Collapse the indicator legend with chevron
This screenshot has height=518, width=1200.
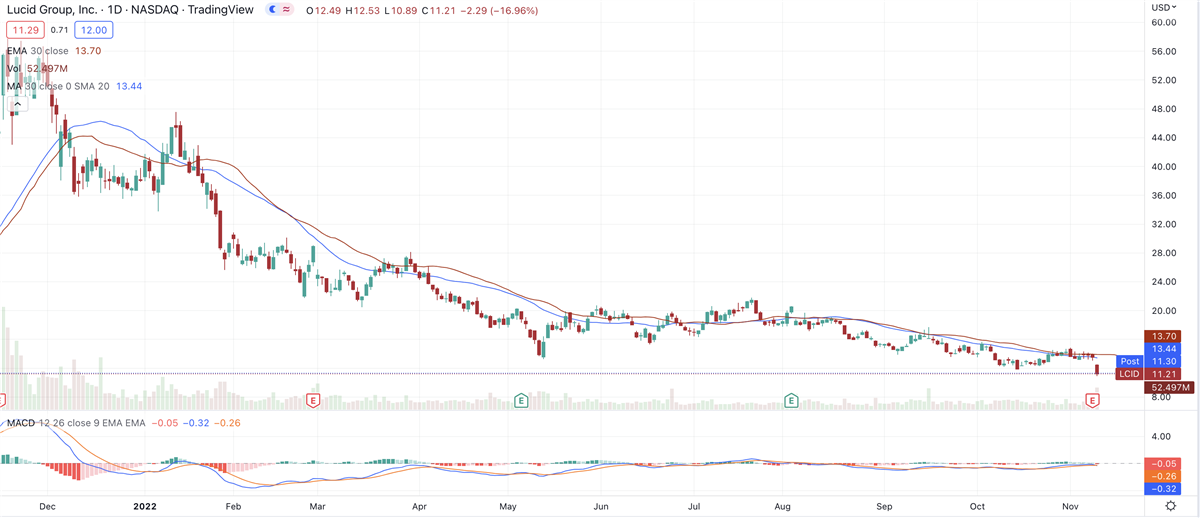click(17, 104)
